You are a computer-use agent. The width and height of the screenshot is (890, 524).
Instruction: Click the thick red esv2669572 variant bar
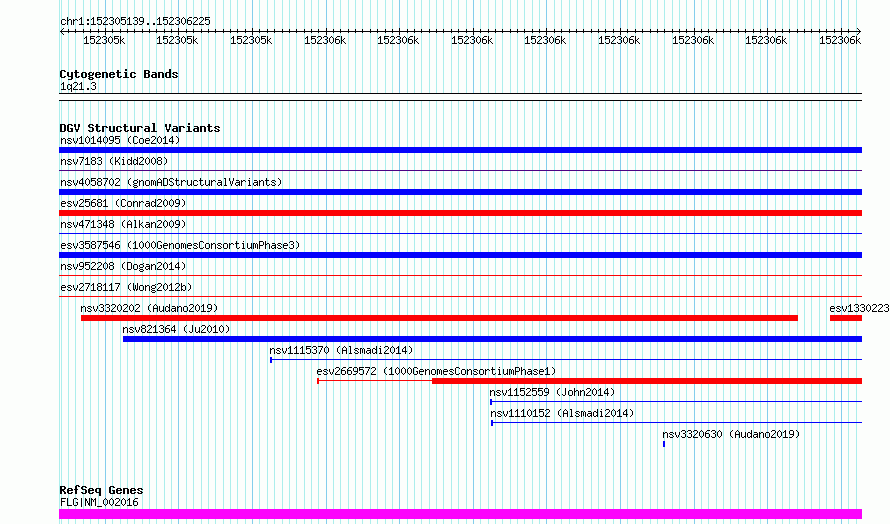(647, 381)
